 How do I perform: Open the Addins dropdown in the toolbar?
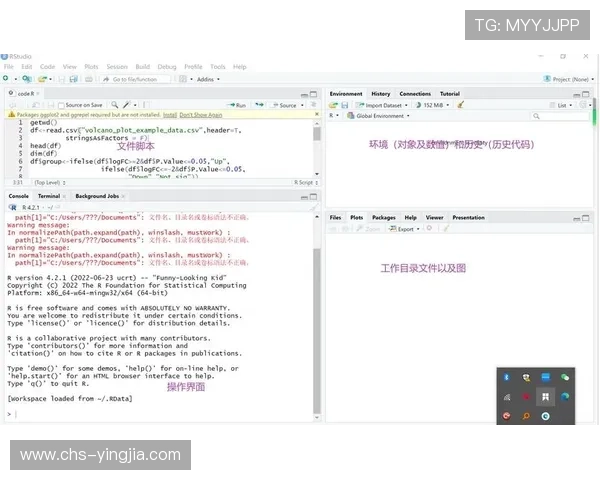point(207,78)
